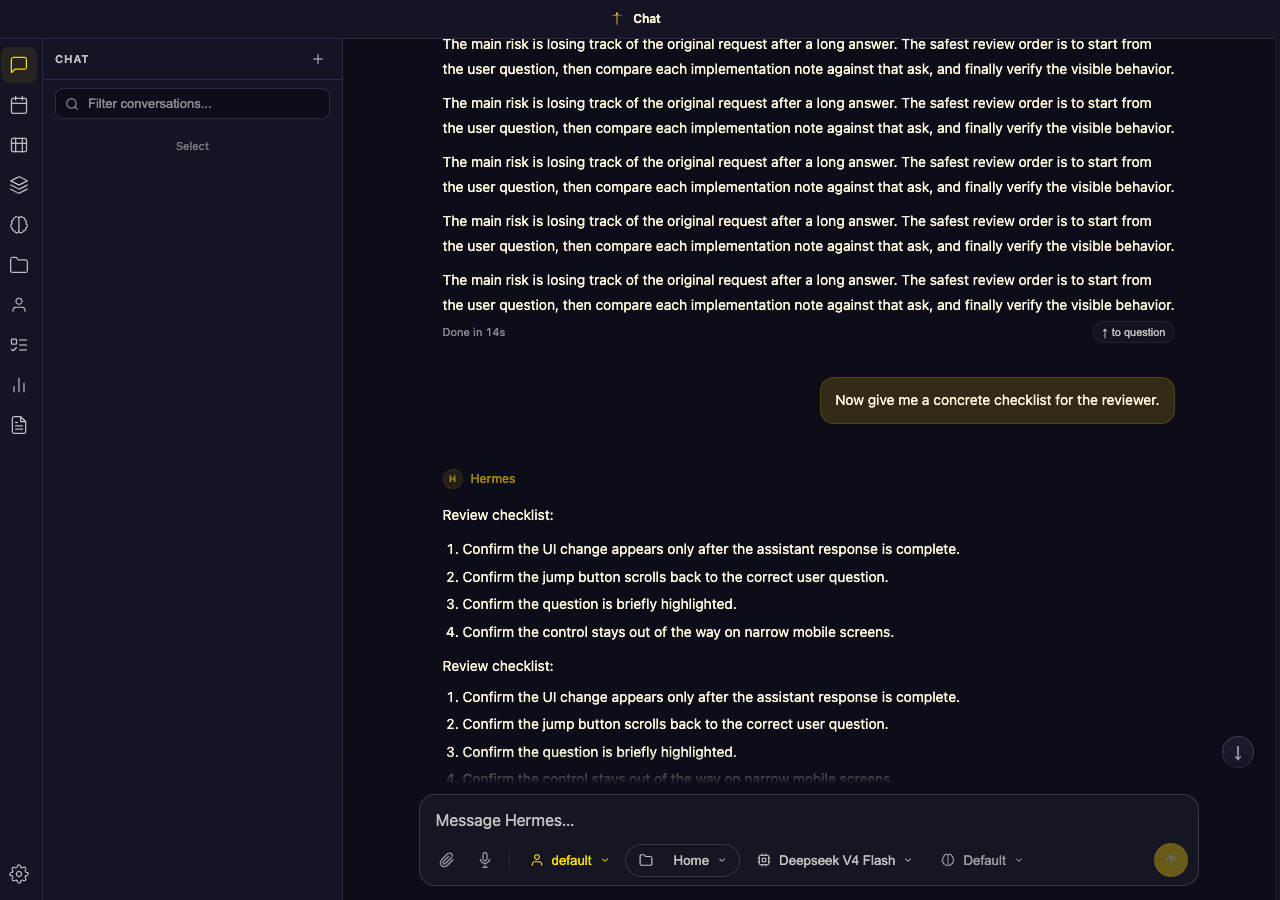1280x900 pixels.
Task: Open the document icon in sidebar
Action: pyautogui.click(x=19, y=425)
